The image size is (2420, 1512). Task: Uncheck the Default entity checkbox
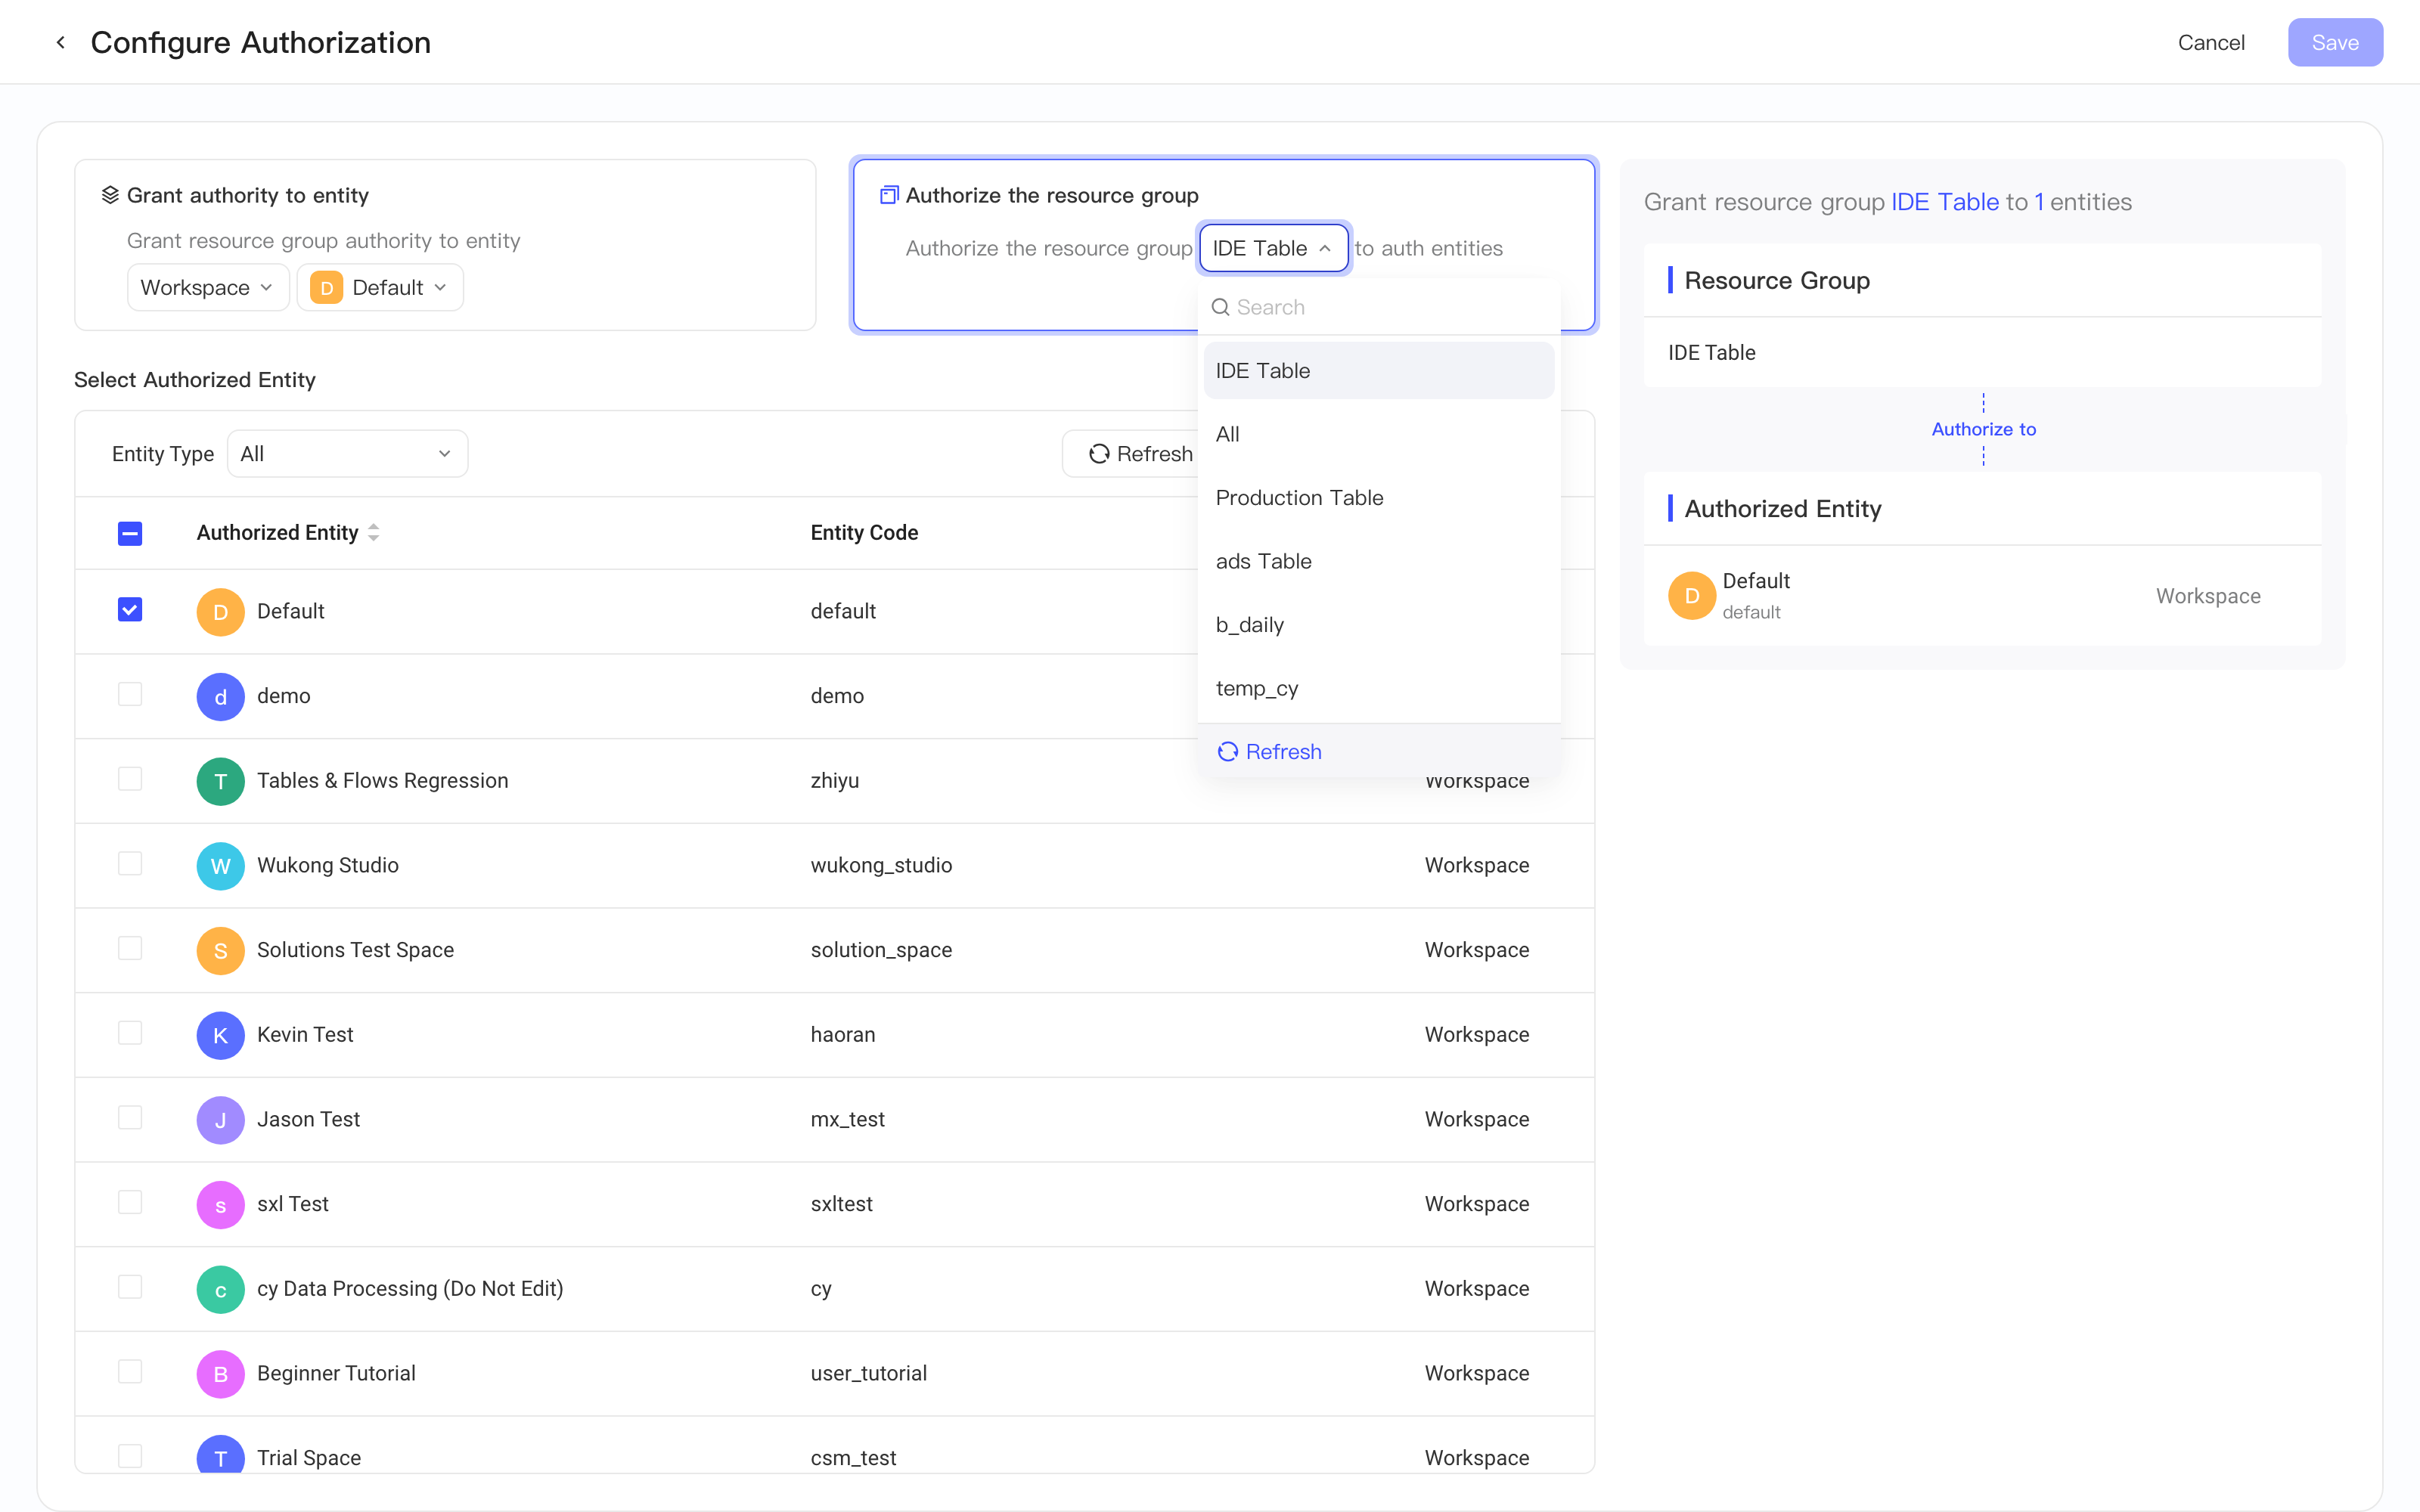130,610
